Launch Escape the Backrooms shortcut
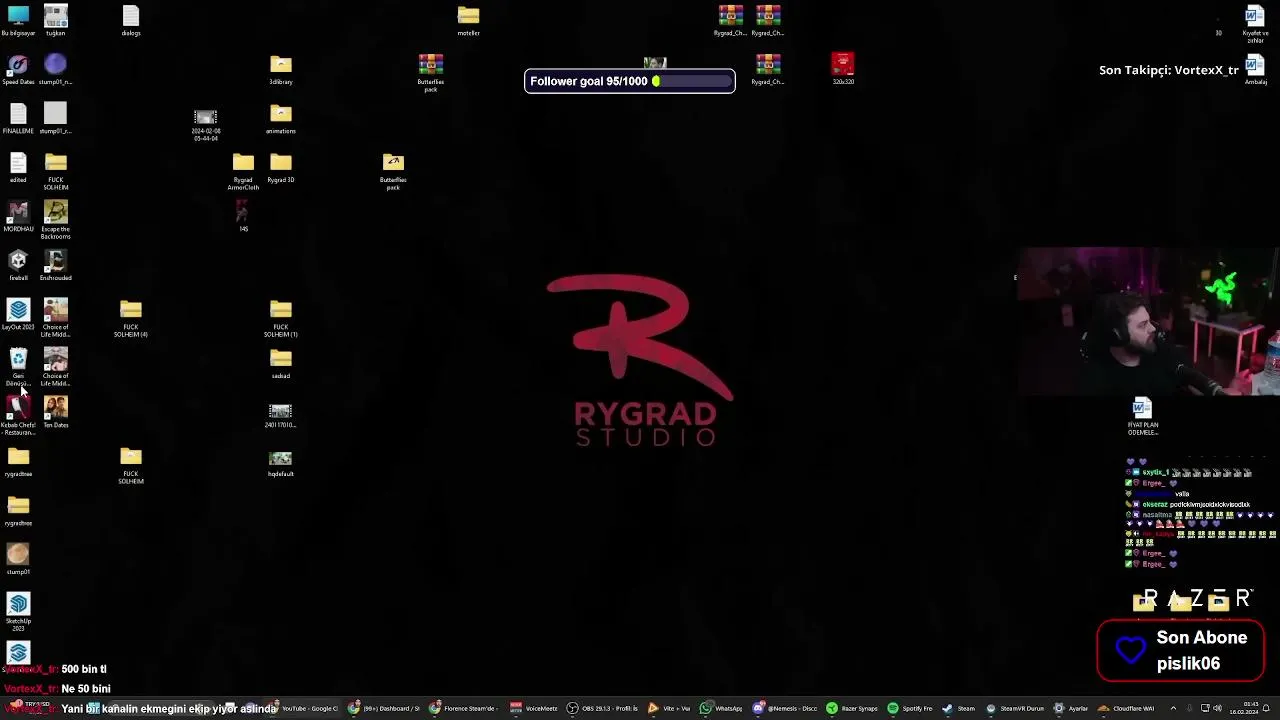The image size is (1280, 720). pos(56,219)
